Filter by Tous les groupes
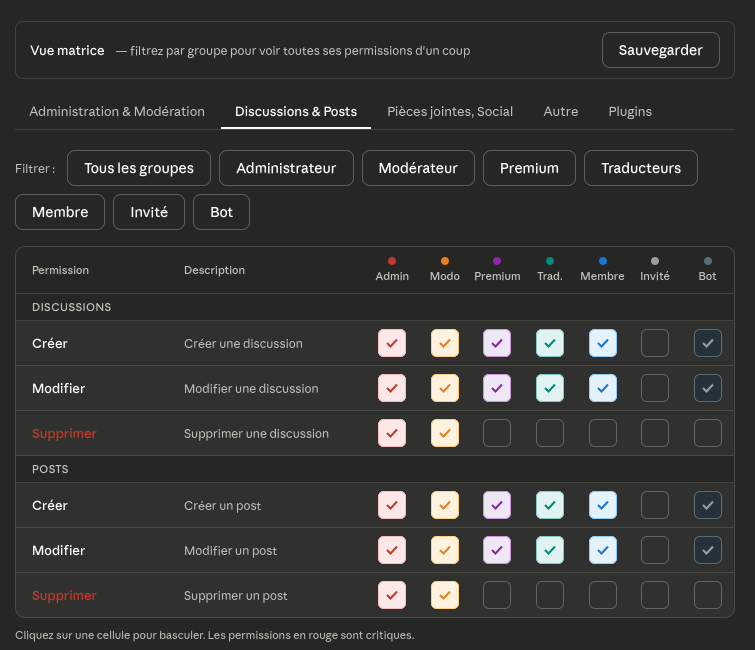The image size is (755, 650). [x=138, y=168]
